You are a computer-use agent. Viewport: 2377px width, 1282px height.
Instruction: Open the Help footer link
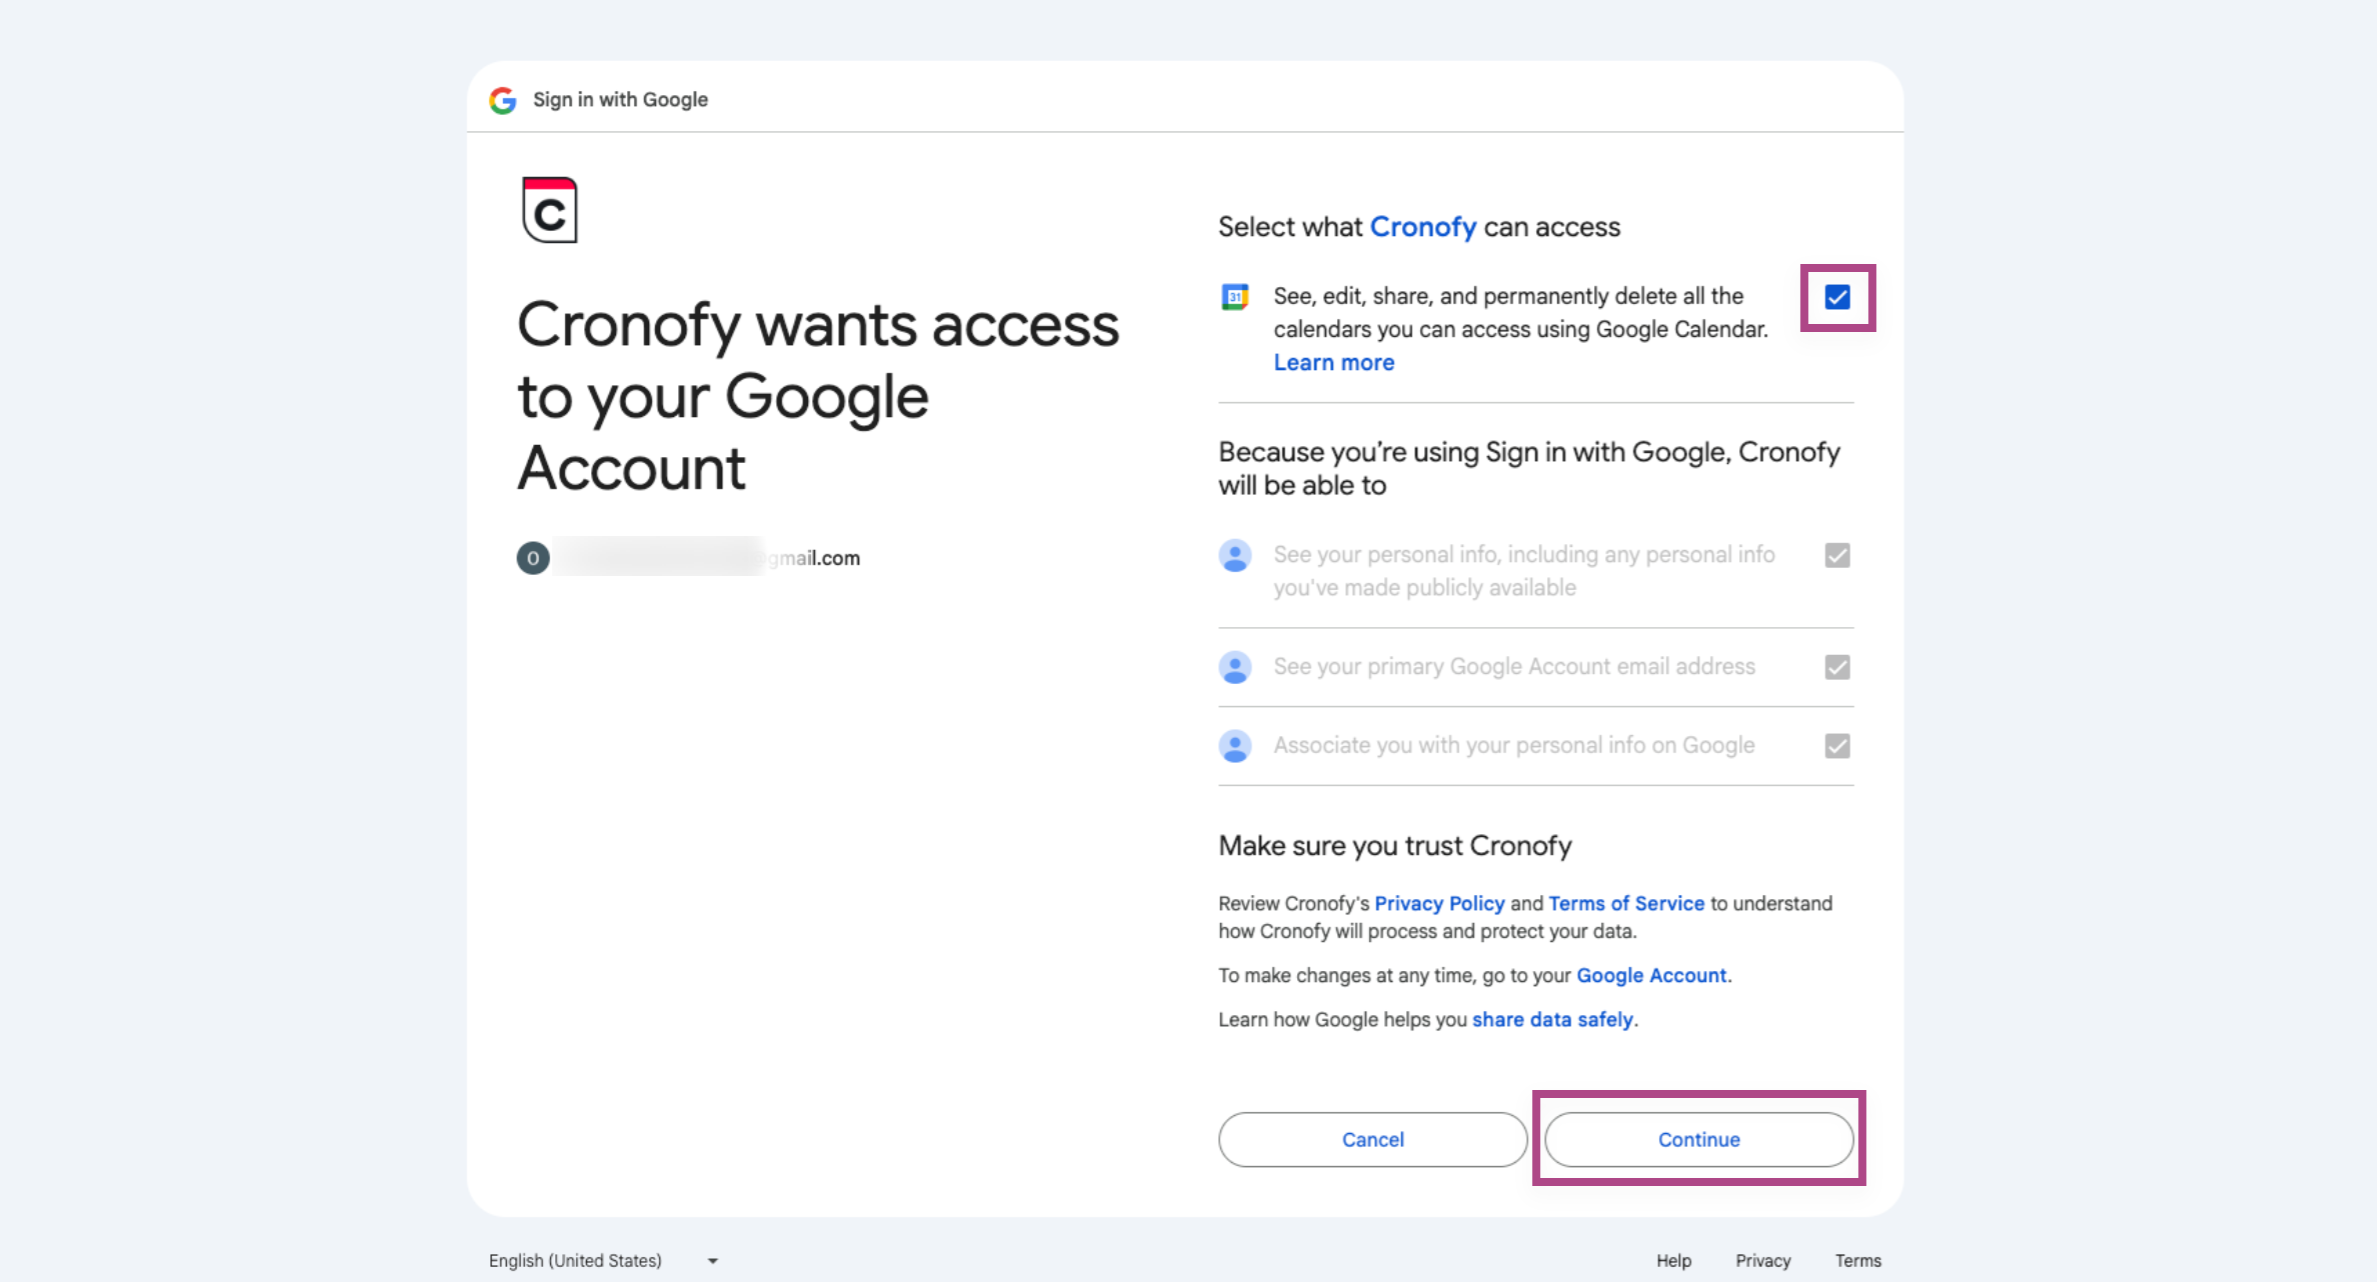point(1673,1261)
